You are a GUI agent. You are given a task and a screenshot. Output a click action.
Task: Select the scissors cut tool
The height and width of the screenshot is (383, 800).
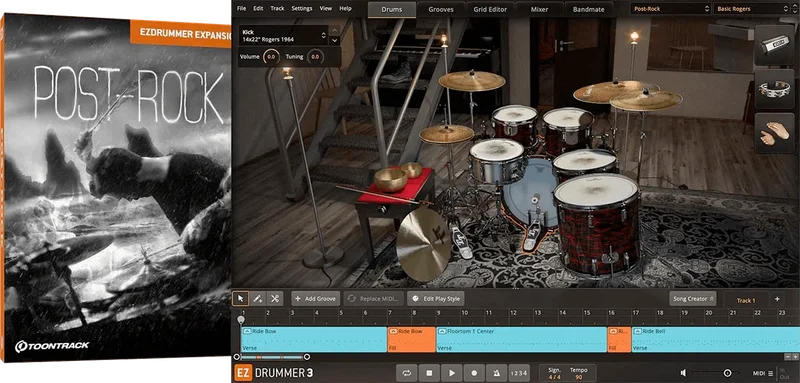pyautogui.click(x=274, y=299)
